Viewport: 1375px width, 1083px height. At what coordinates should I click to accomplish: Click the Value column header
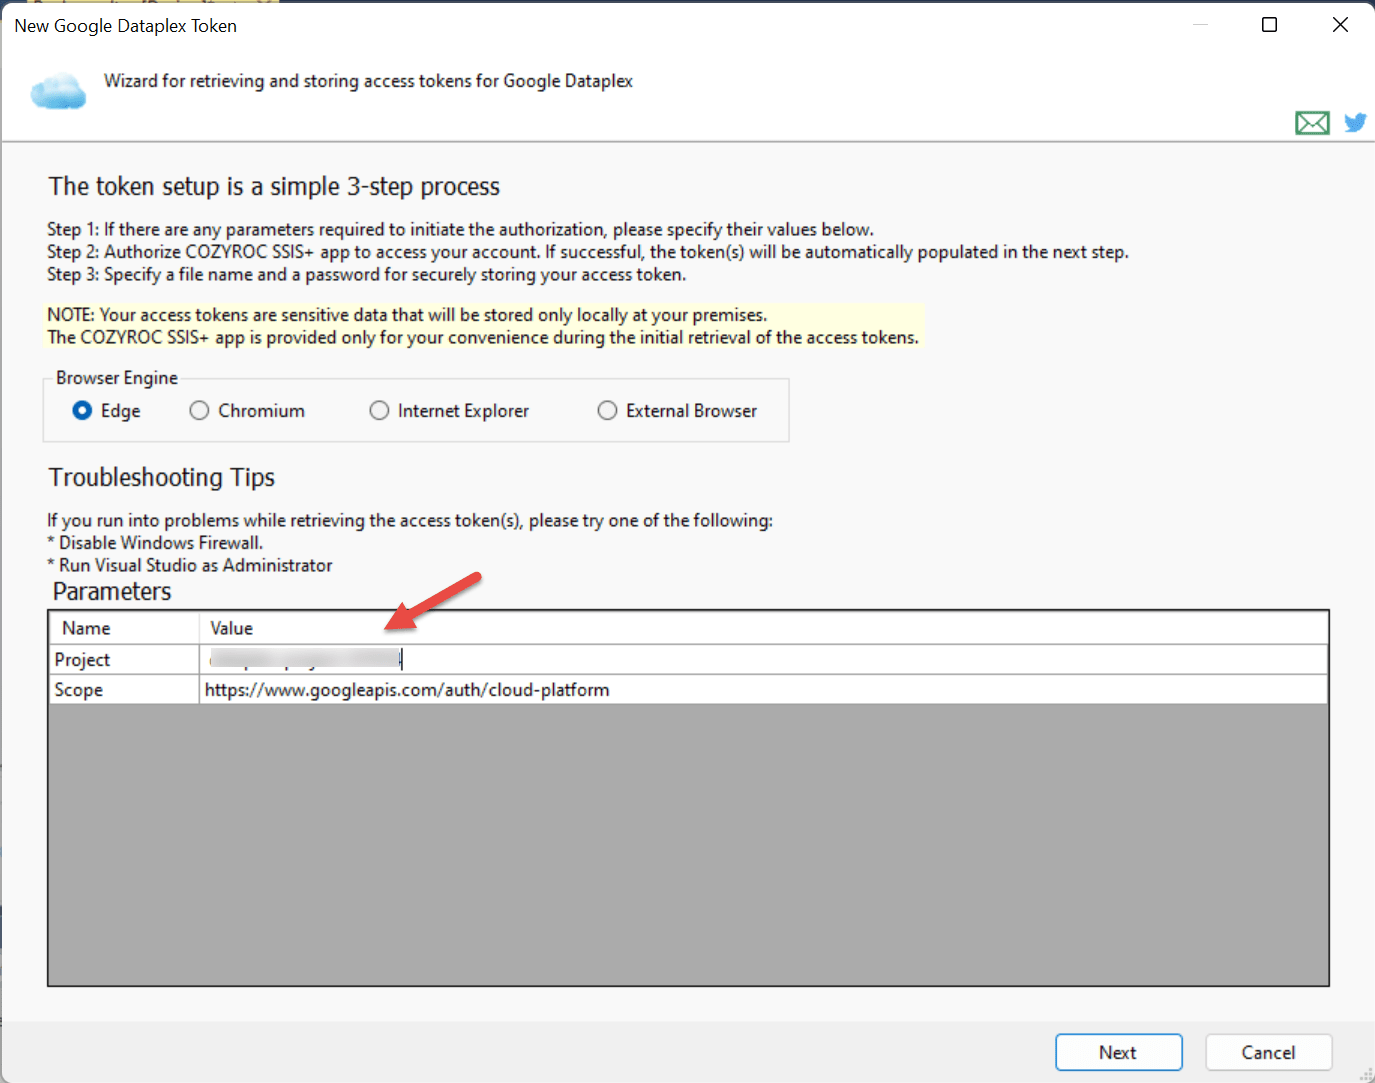click(764, 628)
